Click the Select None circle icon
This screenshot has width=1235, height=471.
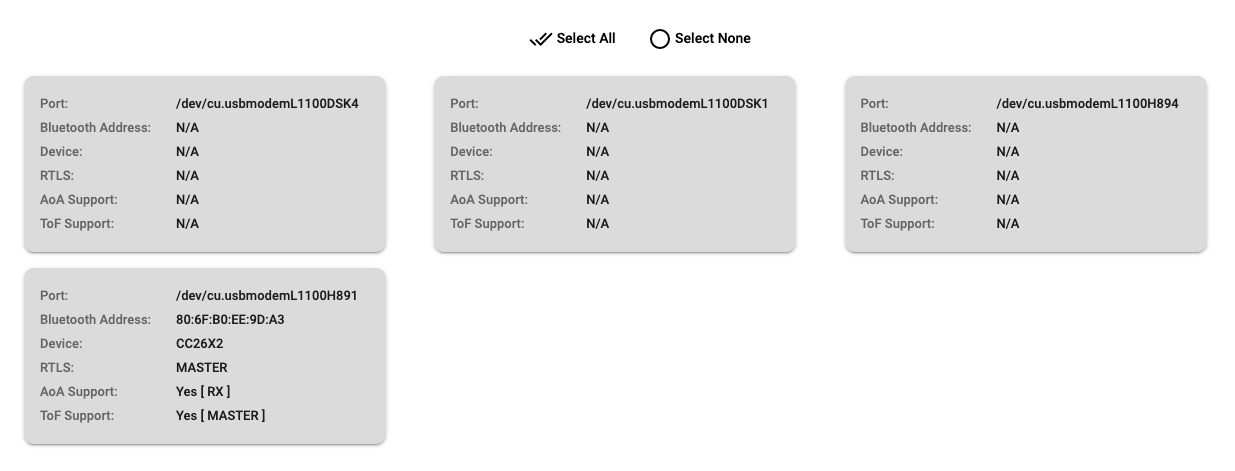pos(660,39)
